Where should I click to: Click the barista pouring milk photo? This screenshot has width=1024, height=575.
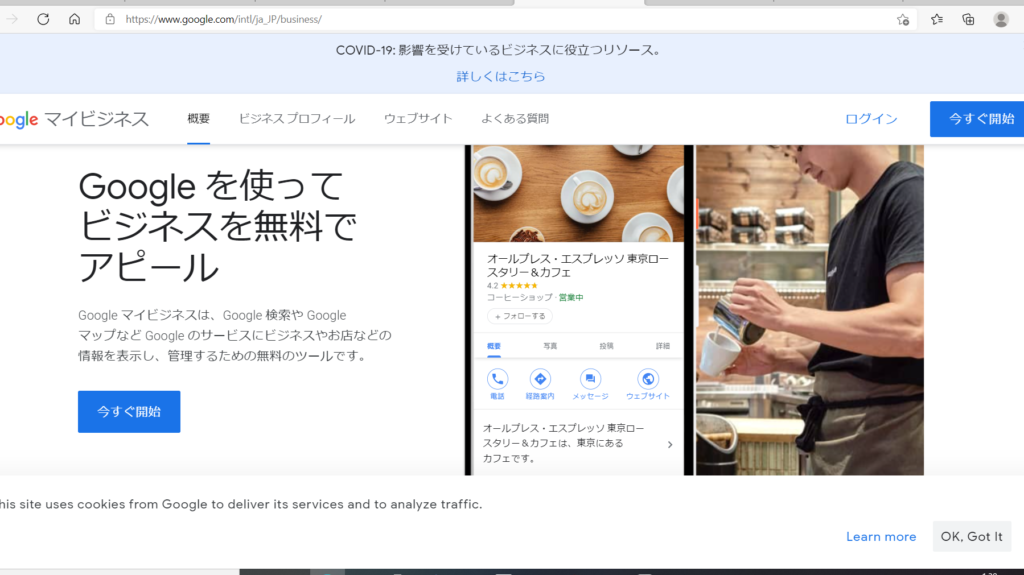810,310
